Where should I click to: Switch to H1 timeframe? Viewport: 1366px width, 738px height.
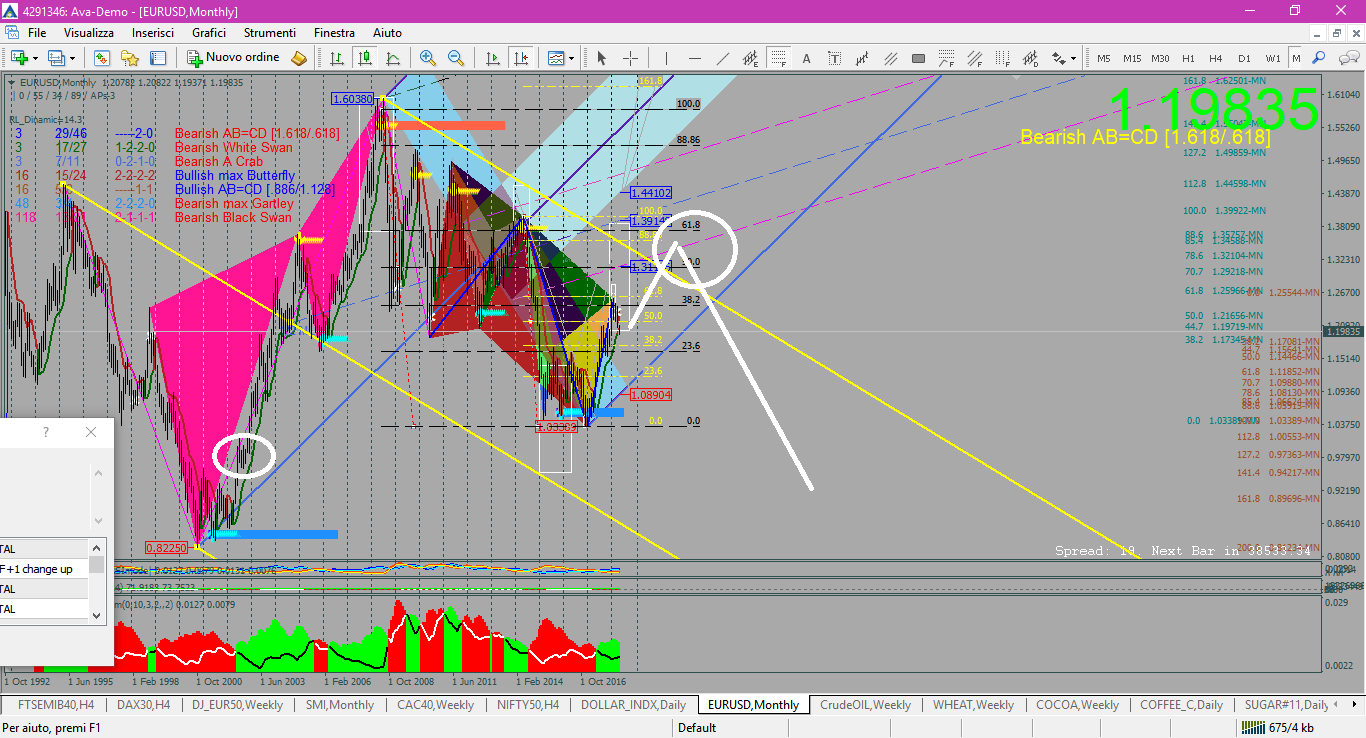1188,58
